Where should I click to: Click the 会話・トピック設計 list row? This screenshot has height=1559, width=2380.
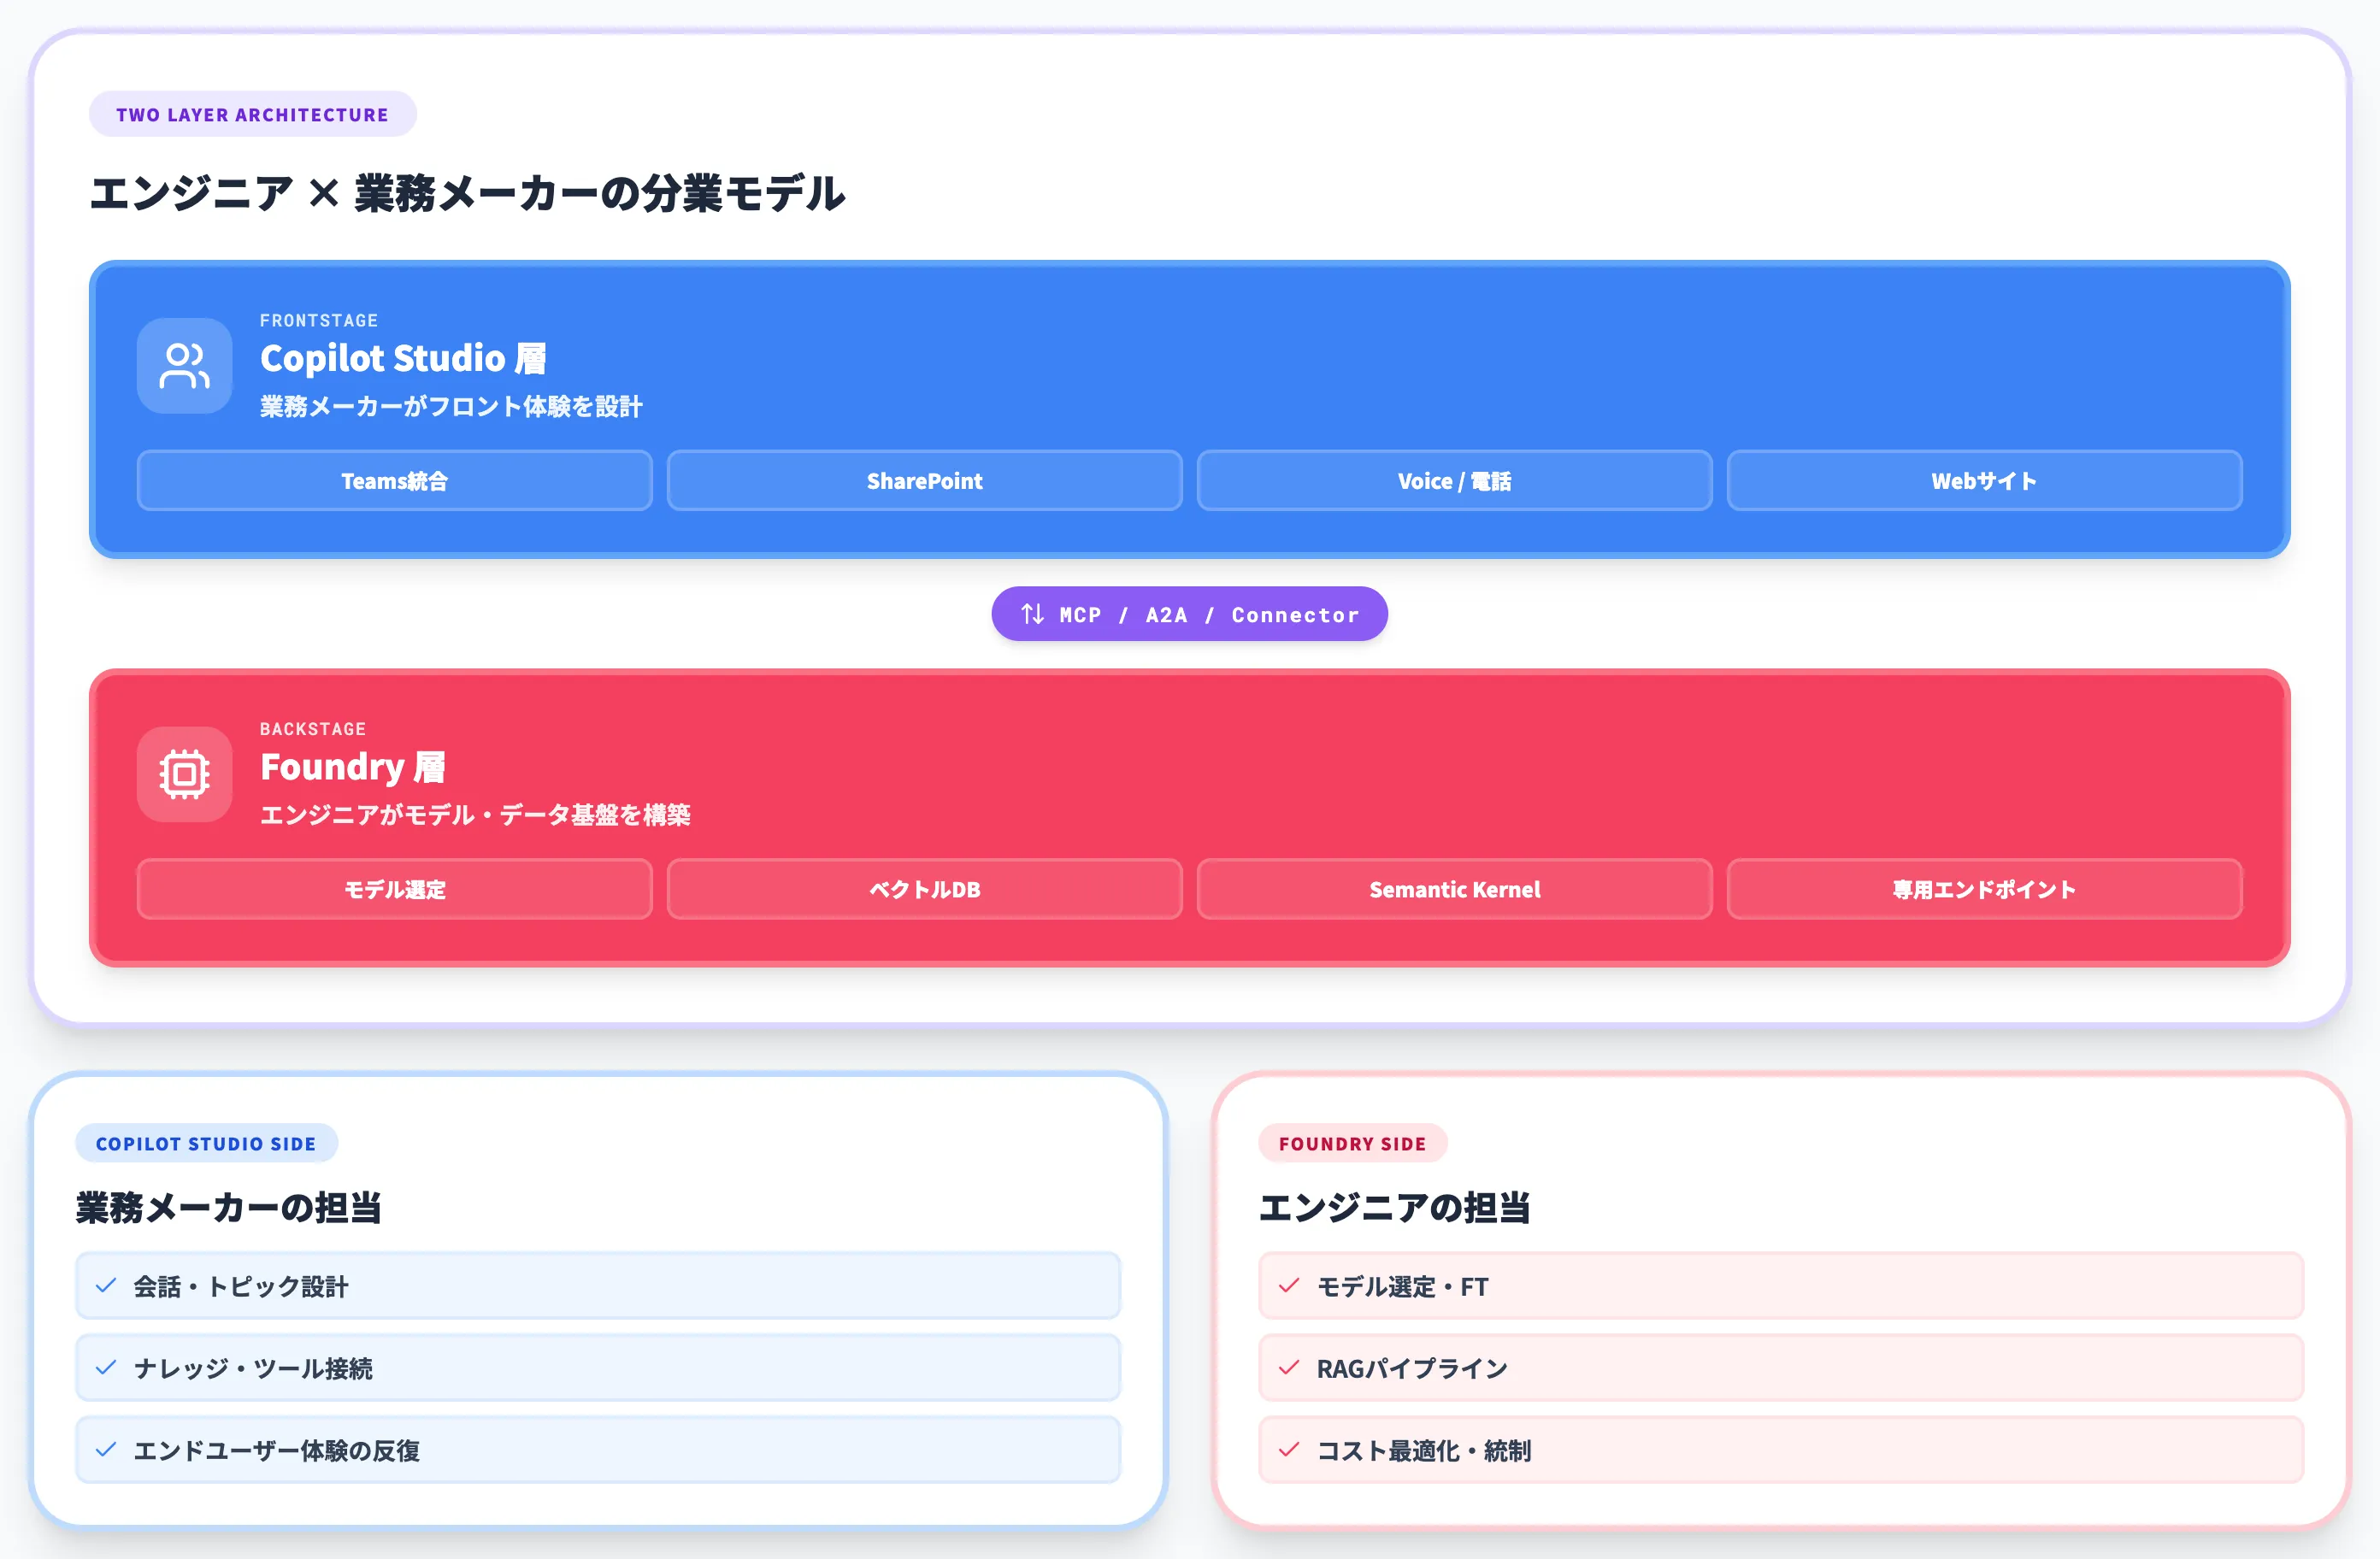pyautogui.click(x=598, y=1286)
